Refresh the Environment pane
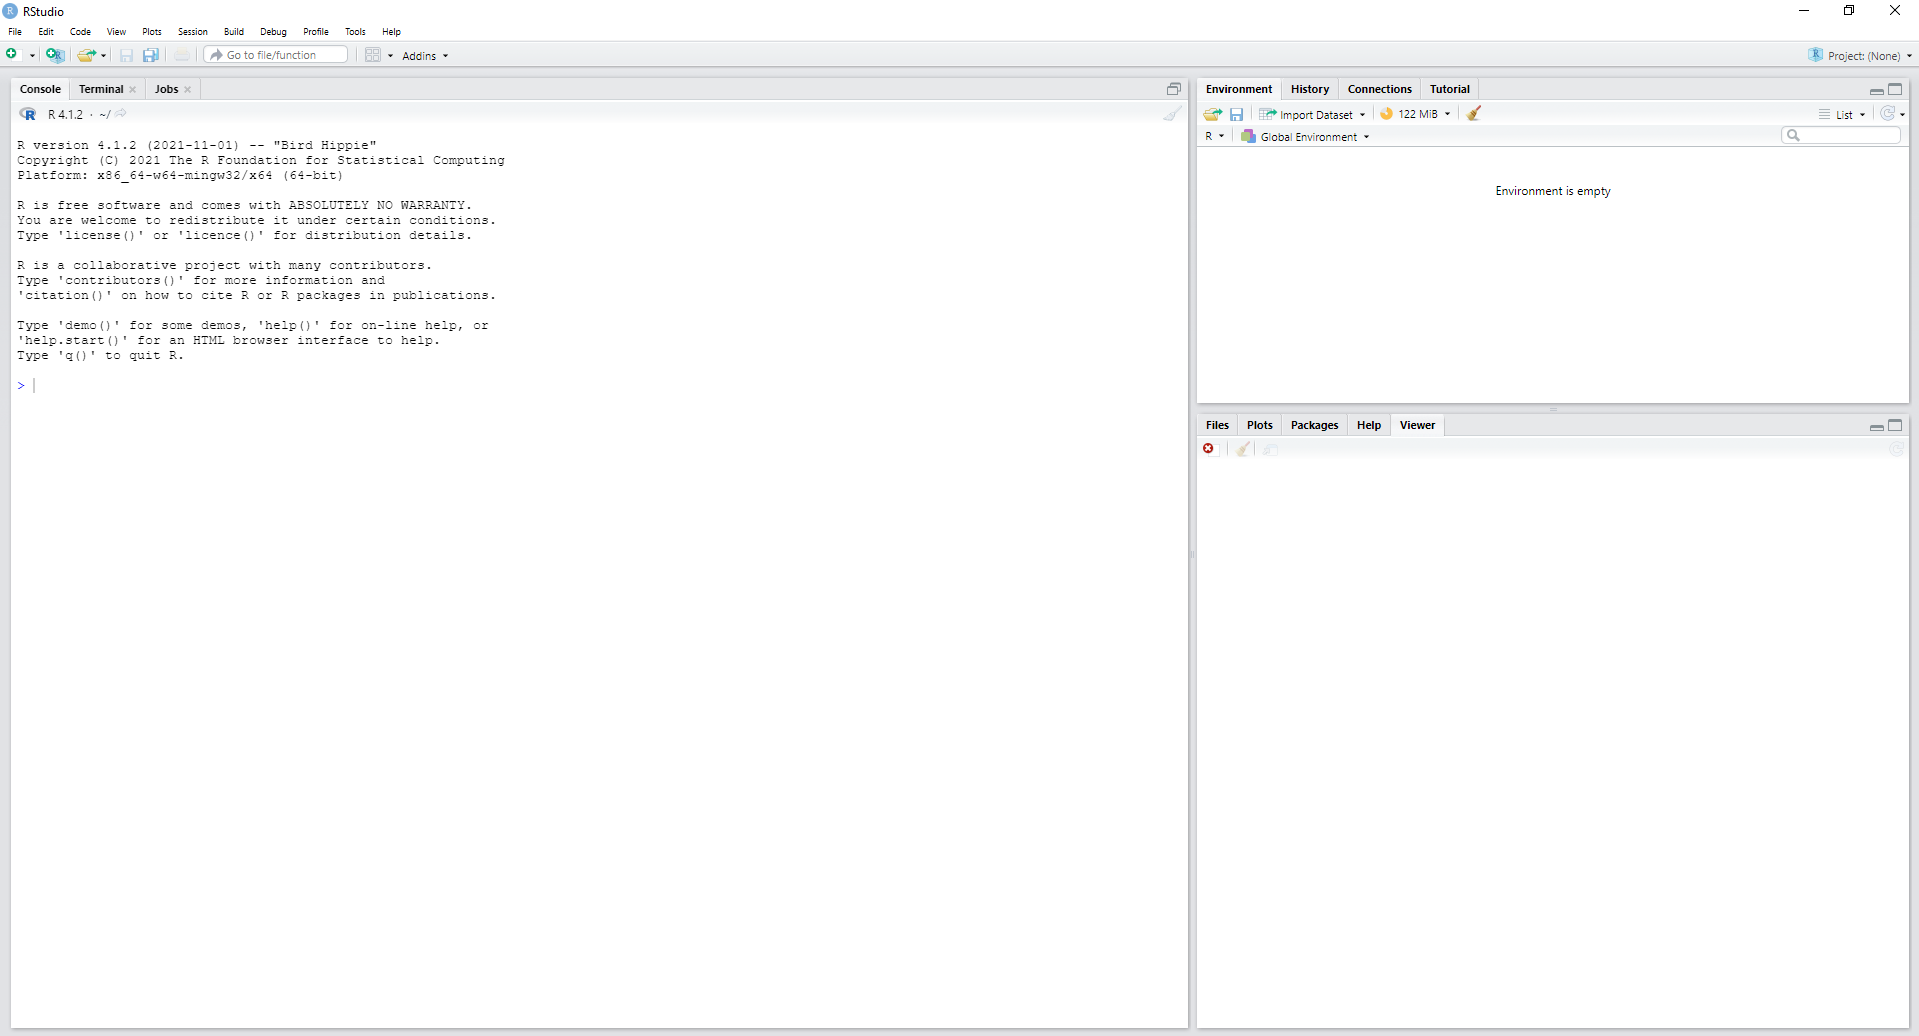This screenshot has width=1919, height=1036. (x=1887, y=114)
